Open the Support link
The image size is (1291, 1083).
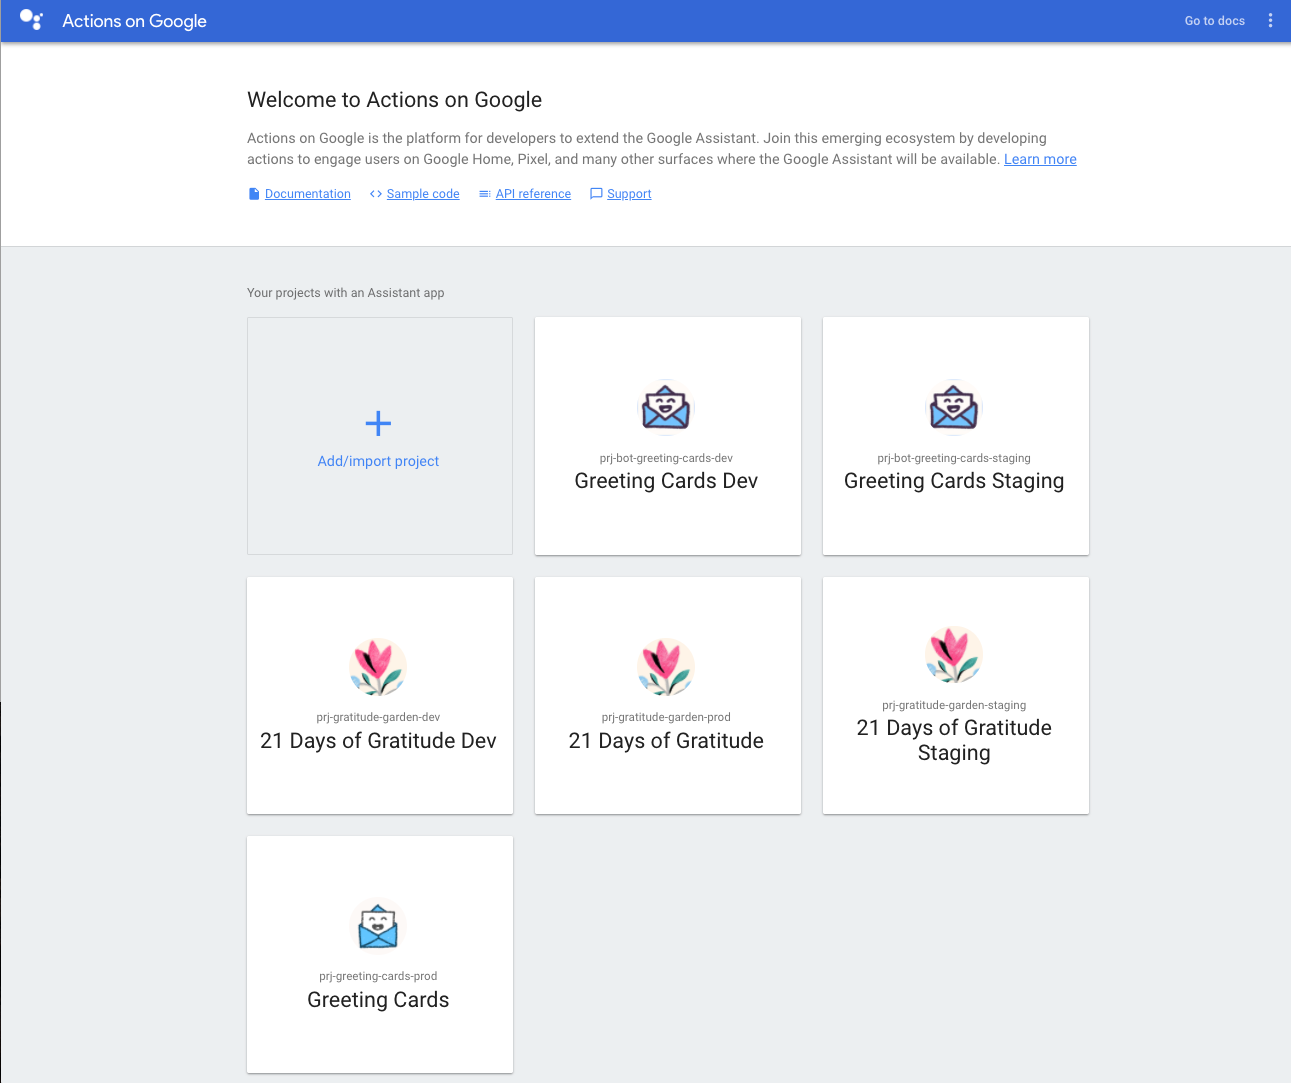pyautogui.click(x=629, y=194)
